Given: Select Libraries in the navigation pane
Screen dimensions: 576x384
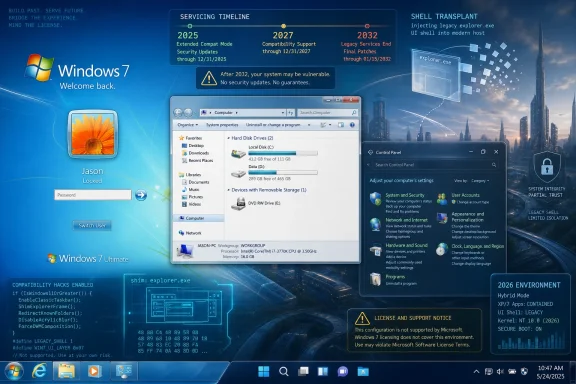Looking at the screenshot, I should [x=190, y=175].
